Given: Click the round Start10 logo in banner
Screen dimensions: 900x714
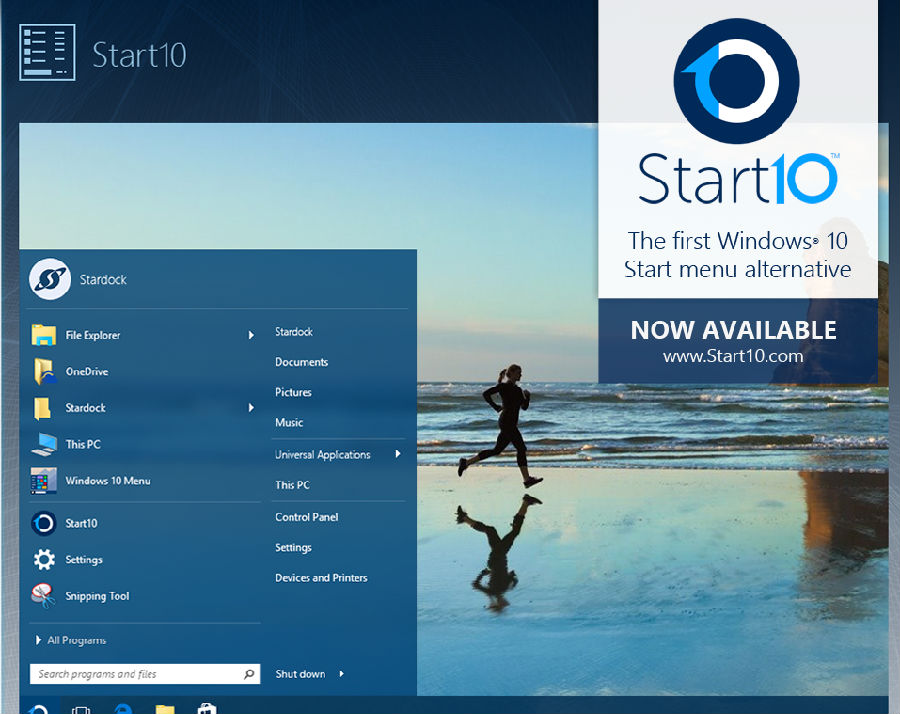Looking at the screenshot, I should 736,81.
